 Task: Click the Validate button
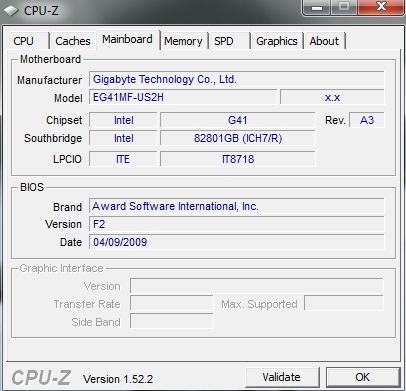[282, 377]
